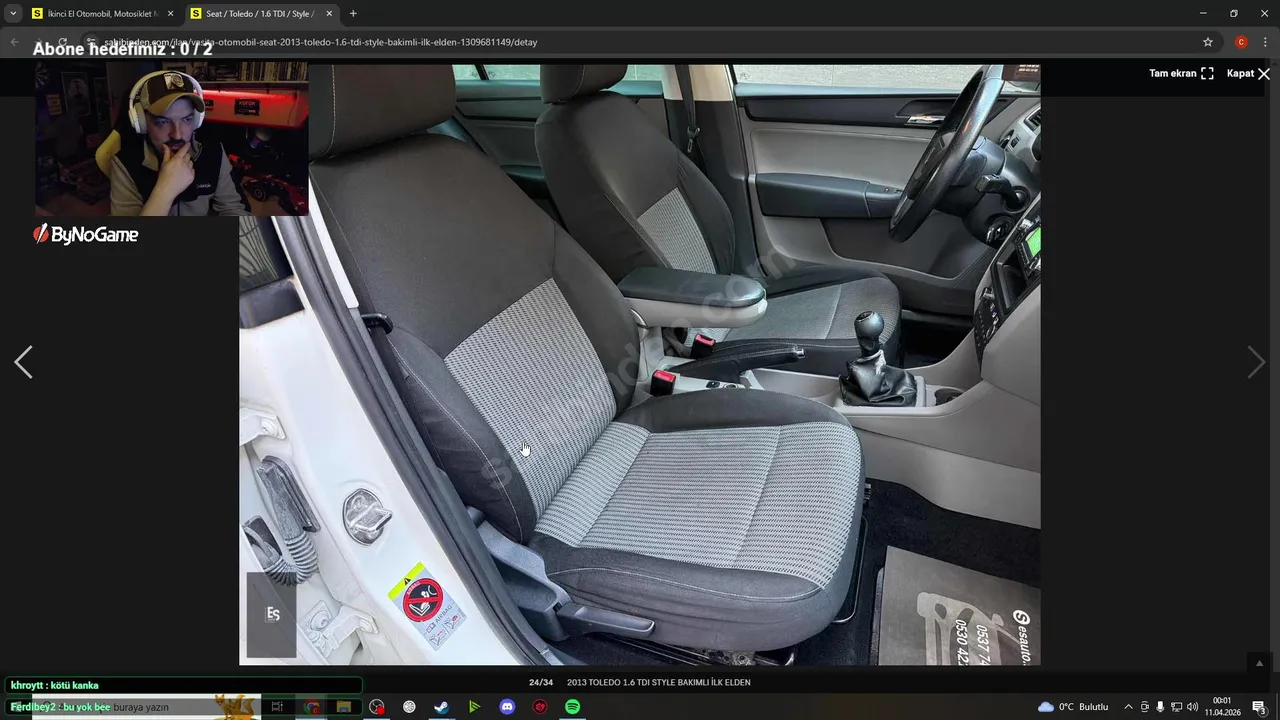Click the 24/34 photo counter

[541, 683]
